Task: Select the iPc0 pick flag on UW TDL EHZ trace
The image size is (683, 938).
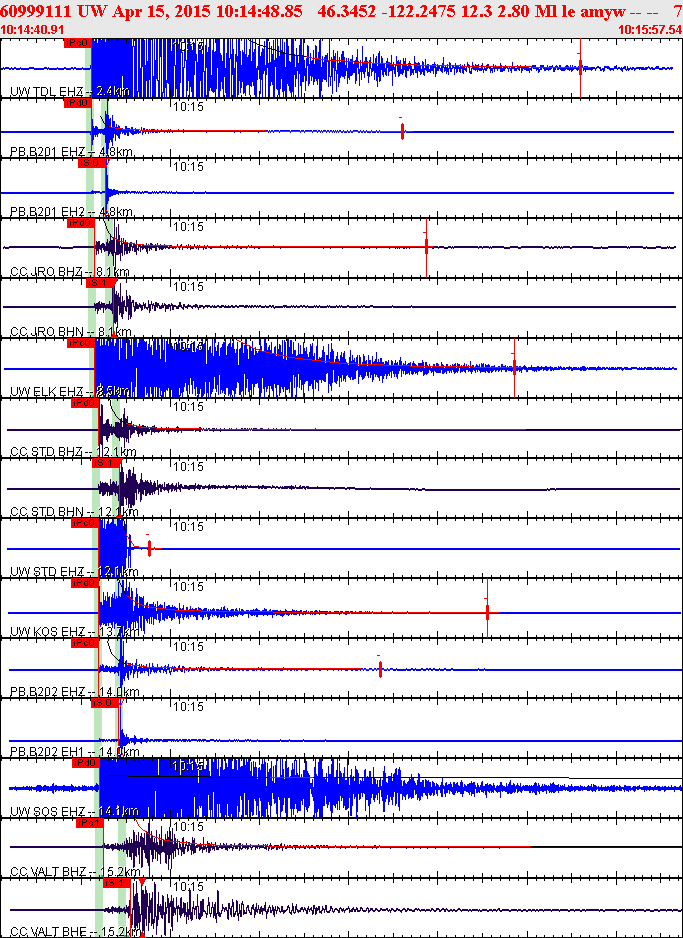Action: click(77, 42)
